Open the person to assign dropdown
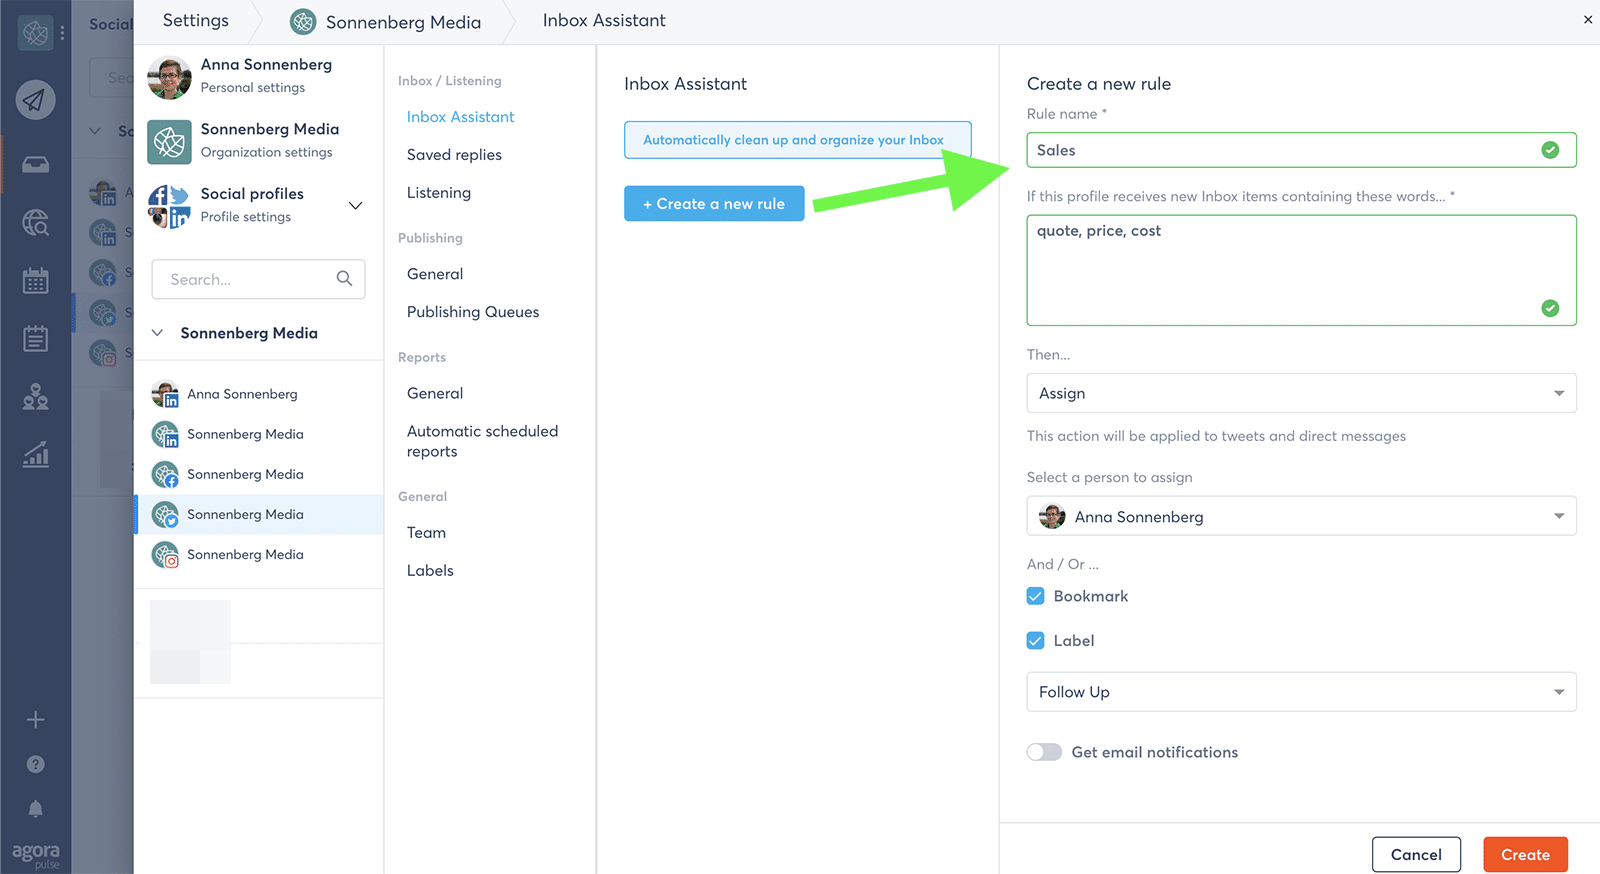This screenshot has height=874, width=1600. 1300,517
